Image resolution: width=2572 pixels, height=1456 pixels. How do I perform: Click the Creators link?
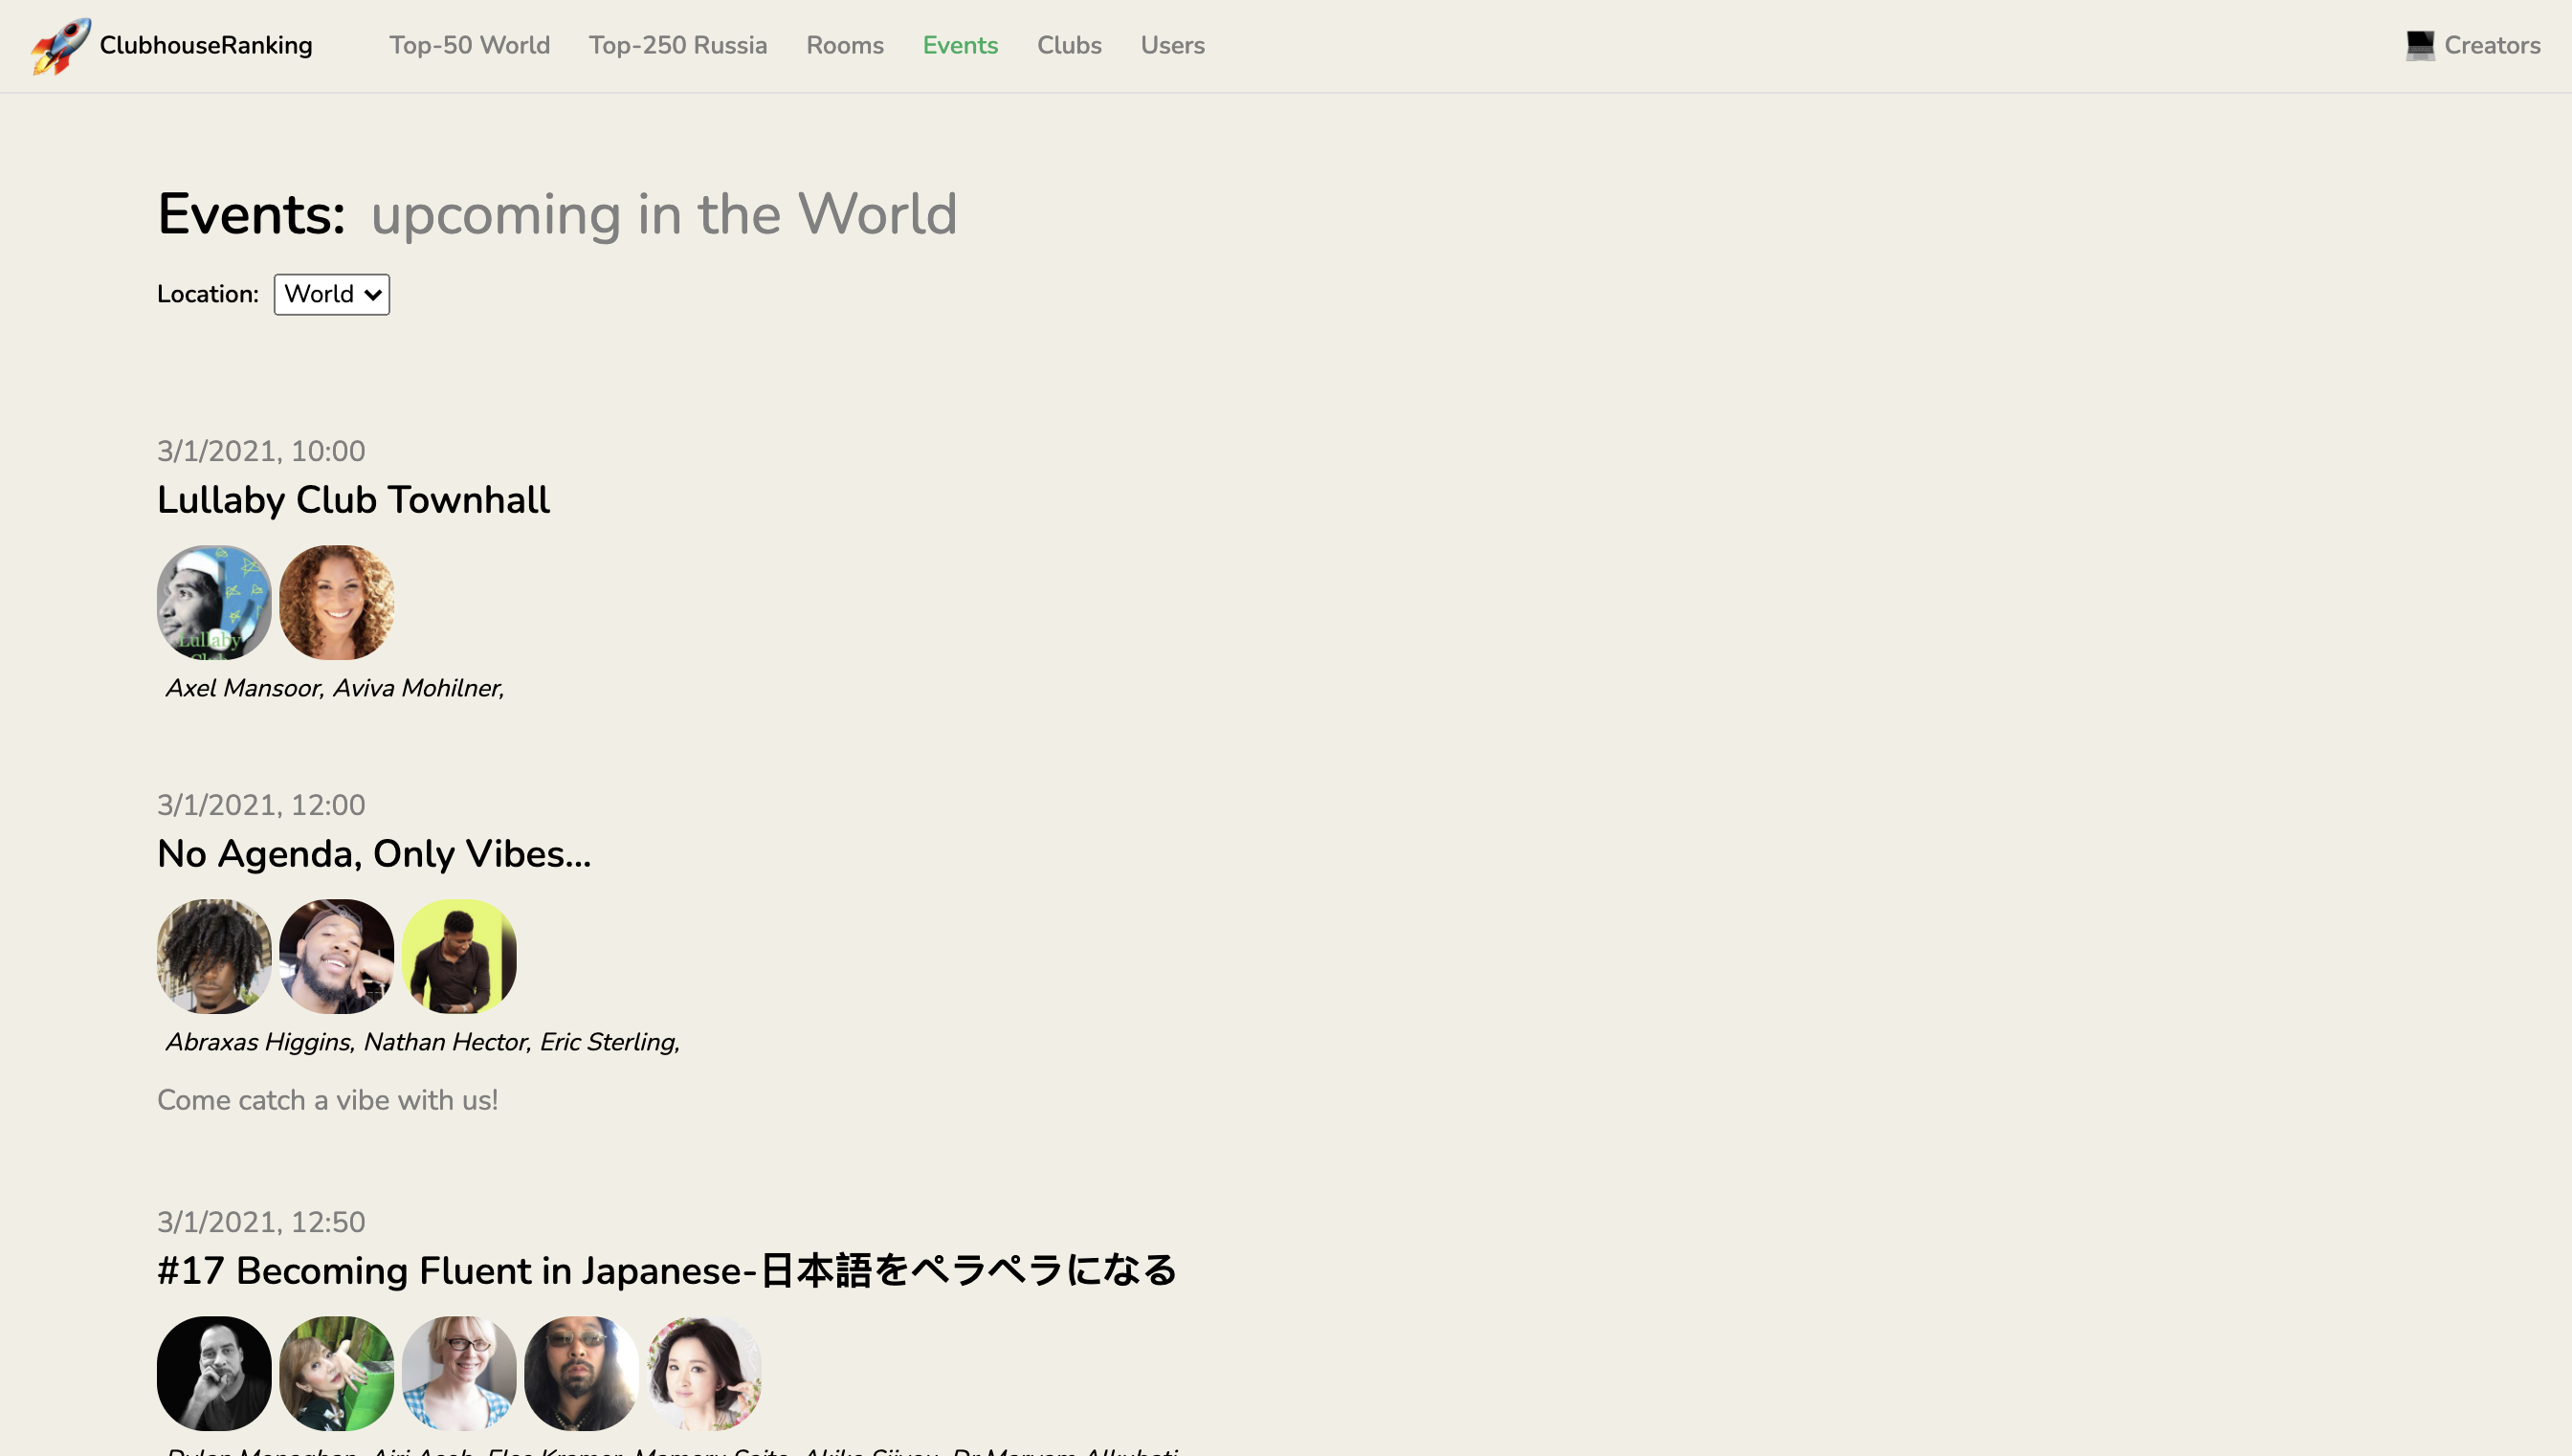2491,45
